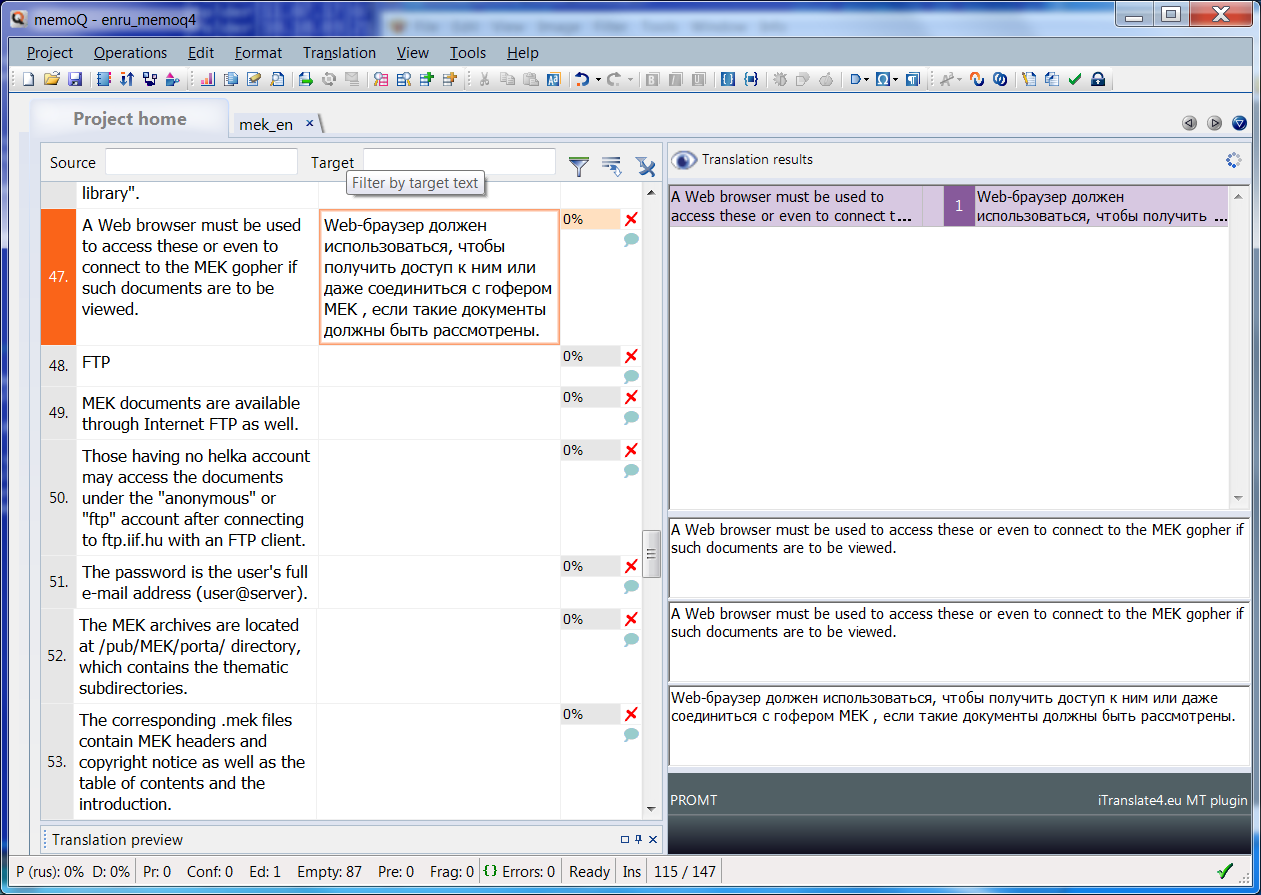The image size is (1261, 895).
Task: Click the Save (floppy disk) toolbar icon
Action: click(72, 79)
